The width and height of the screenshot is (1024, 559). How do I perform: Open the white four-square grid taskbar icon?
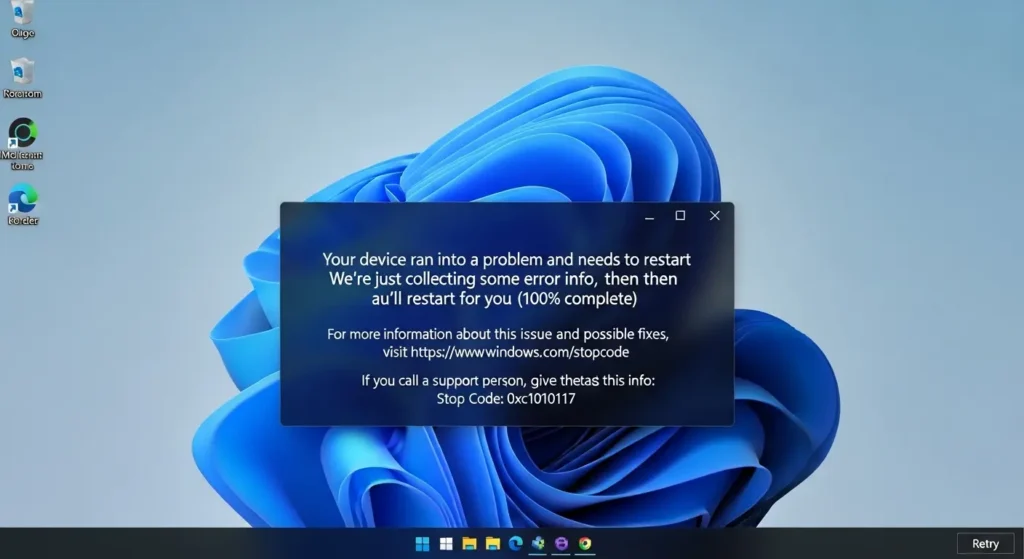click(x=446, y=544)
